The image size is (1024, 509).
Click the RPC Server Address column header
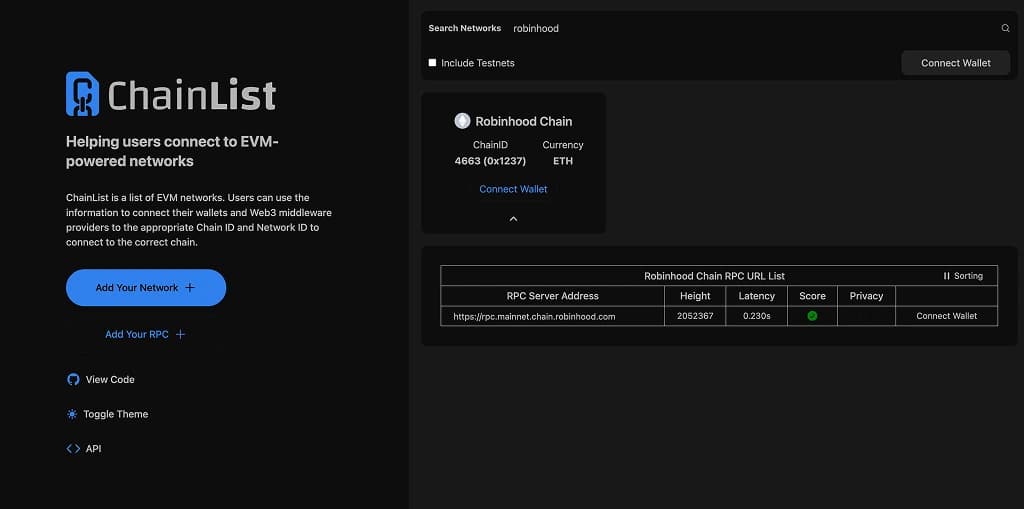[x=552, y=296]
